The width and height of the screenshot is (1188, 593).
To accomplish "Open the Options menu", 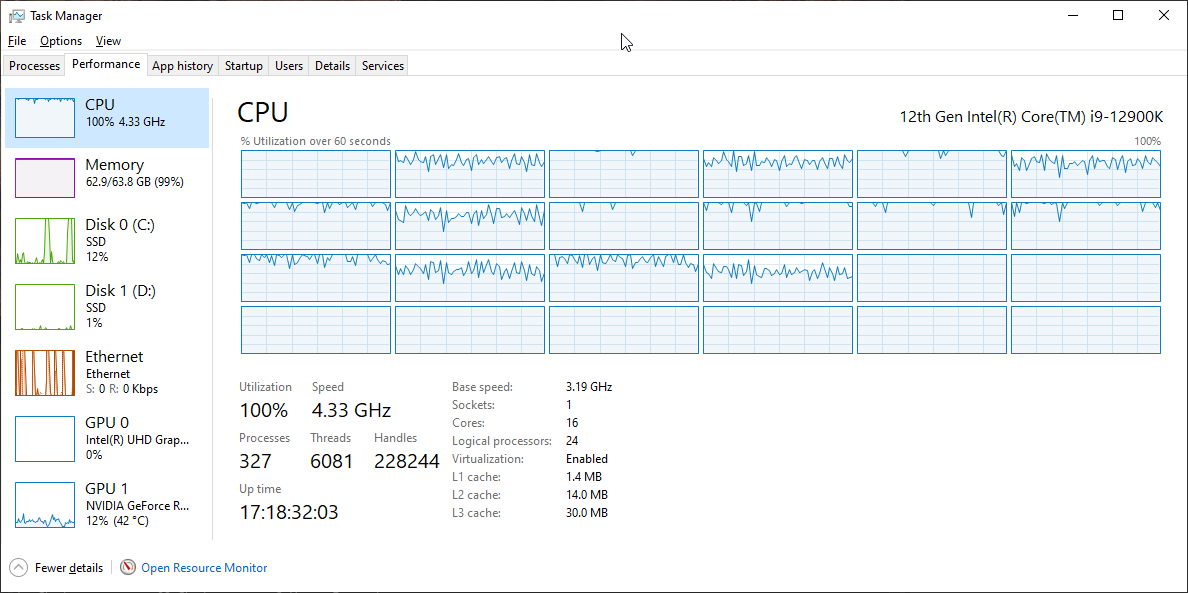I will [61, 41].
